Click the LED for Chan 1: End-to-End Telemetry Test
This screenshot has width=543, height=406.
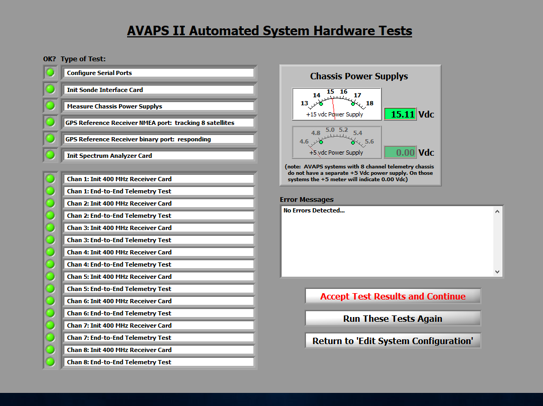[x=50, y=191]
